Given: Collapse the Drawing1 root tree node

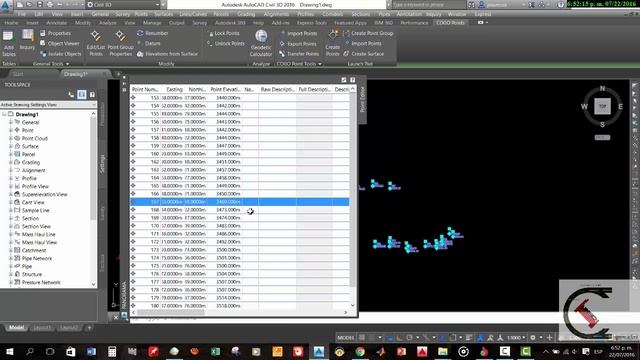Looking at the screenshot, I should 4,114.
